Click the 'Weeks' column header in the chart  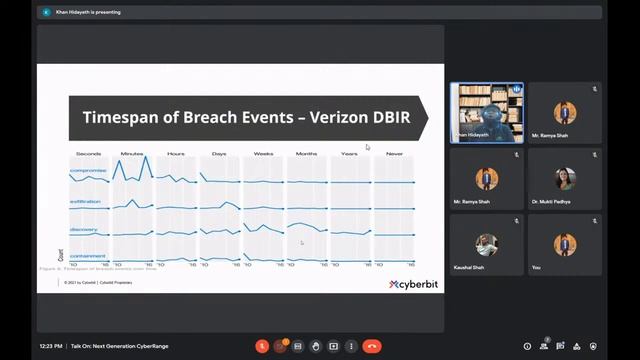tap(263, 154)
